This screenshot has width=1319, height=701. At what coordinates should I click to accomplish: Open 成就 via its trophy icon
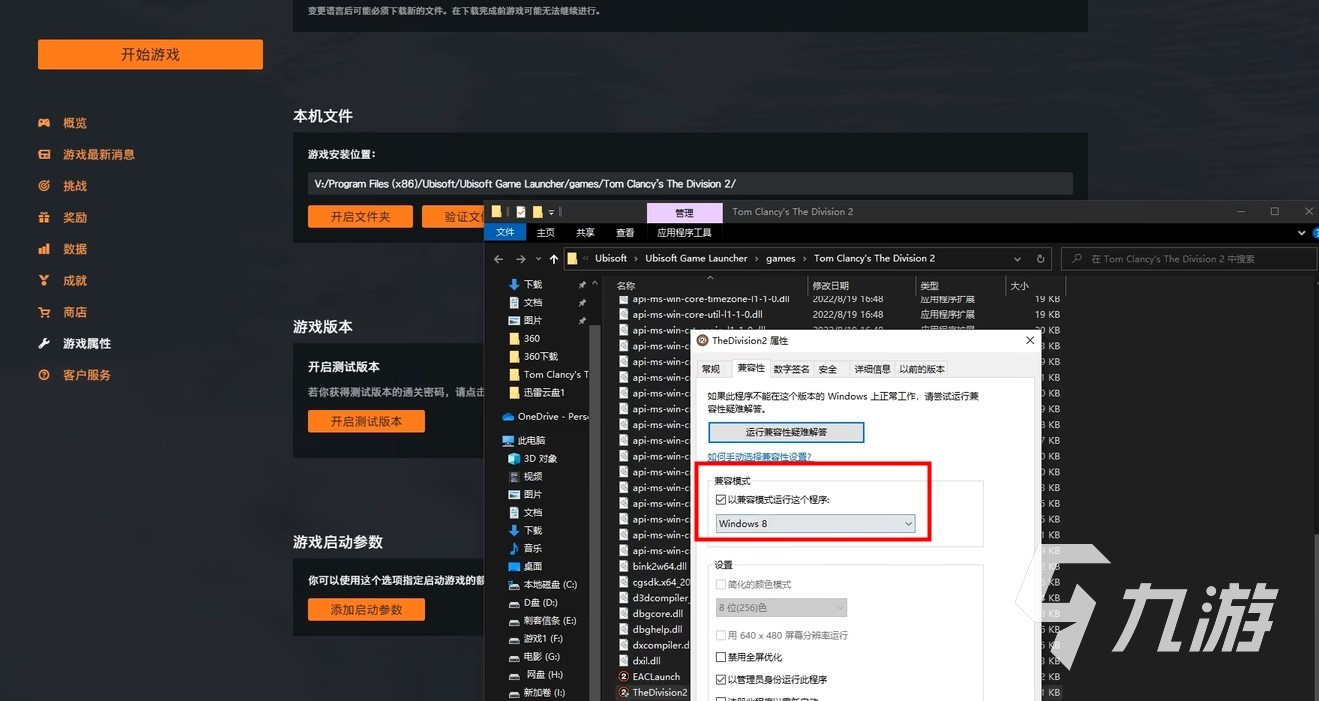coord(44,281)
